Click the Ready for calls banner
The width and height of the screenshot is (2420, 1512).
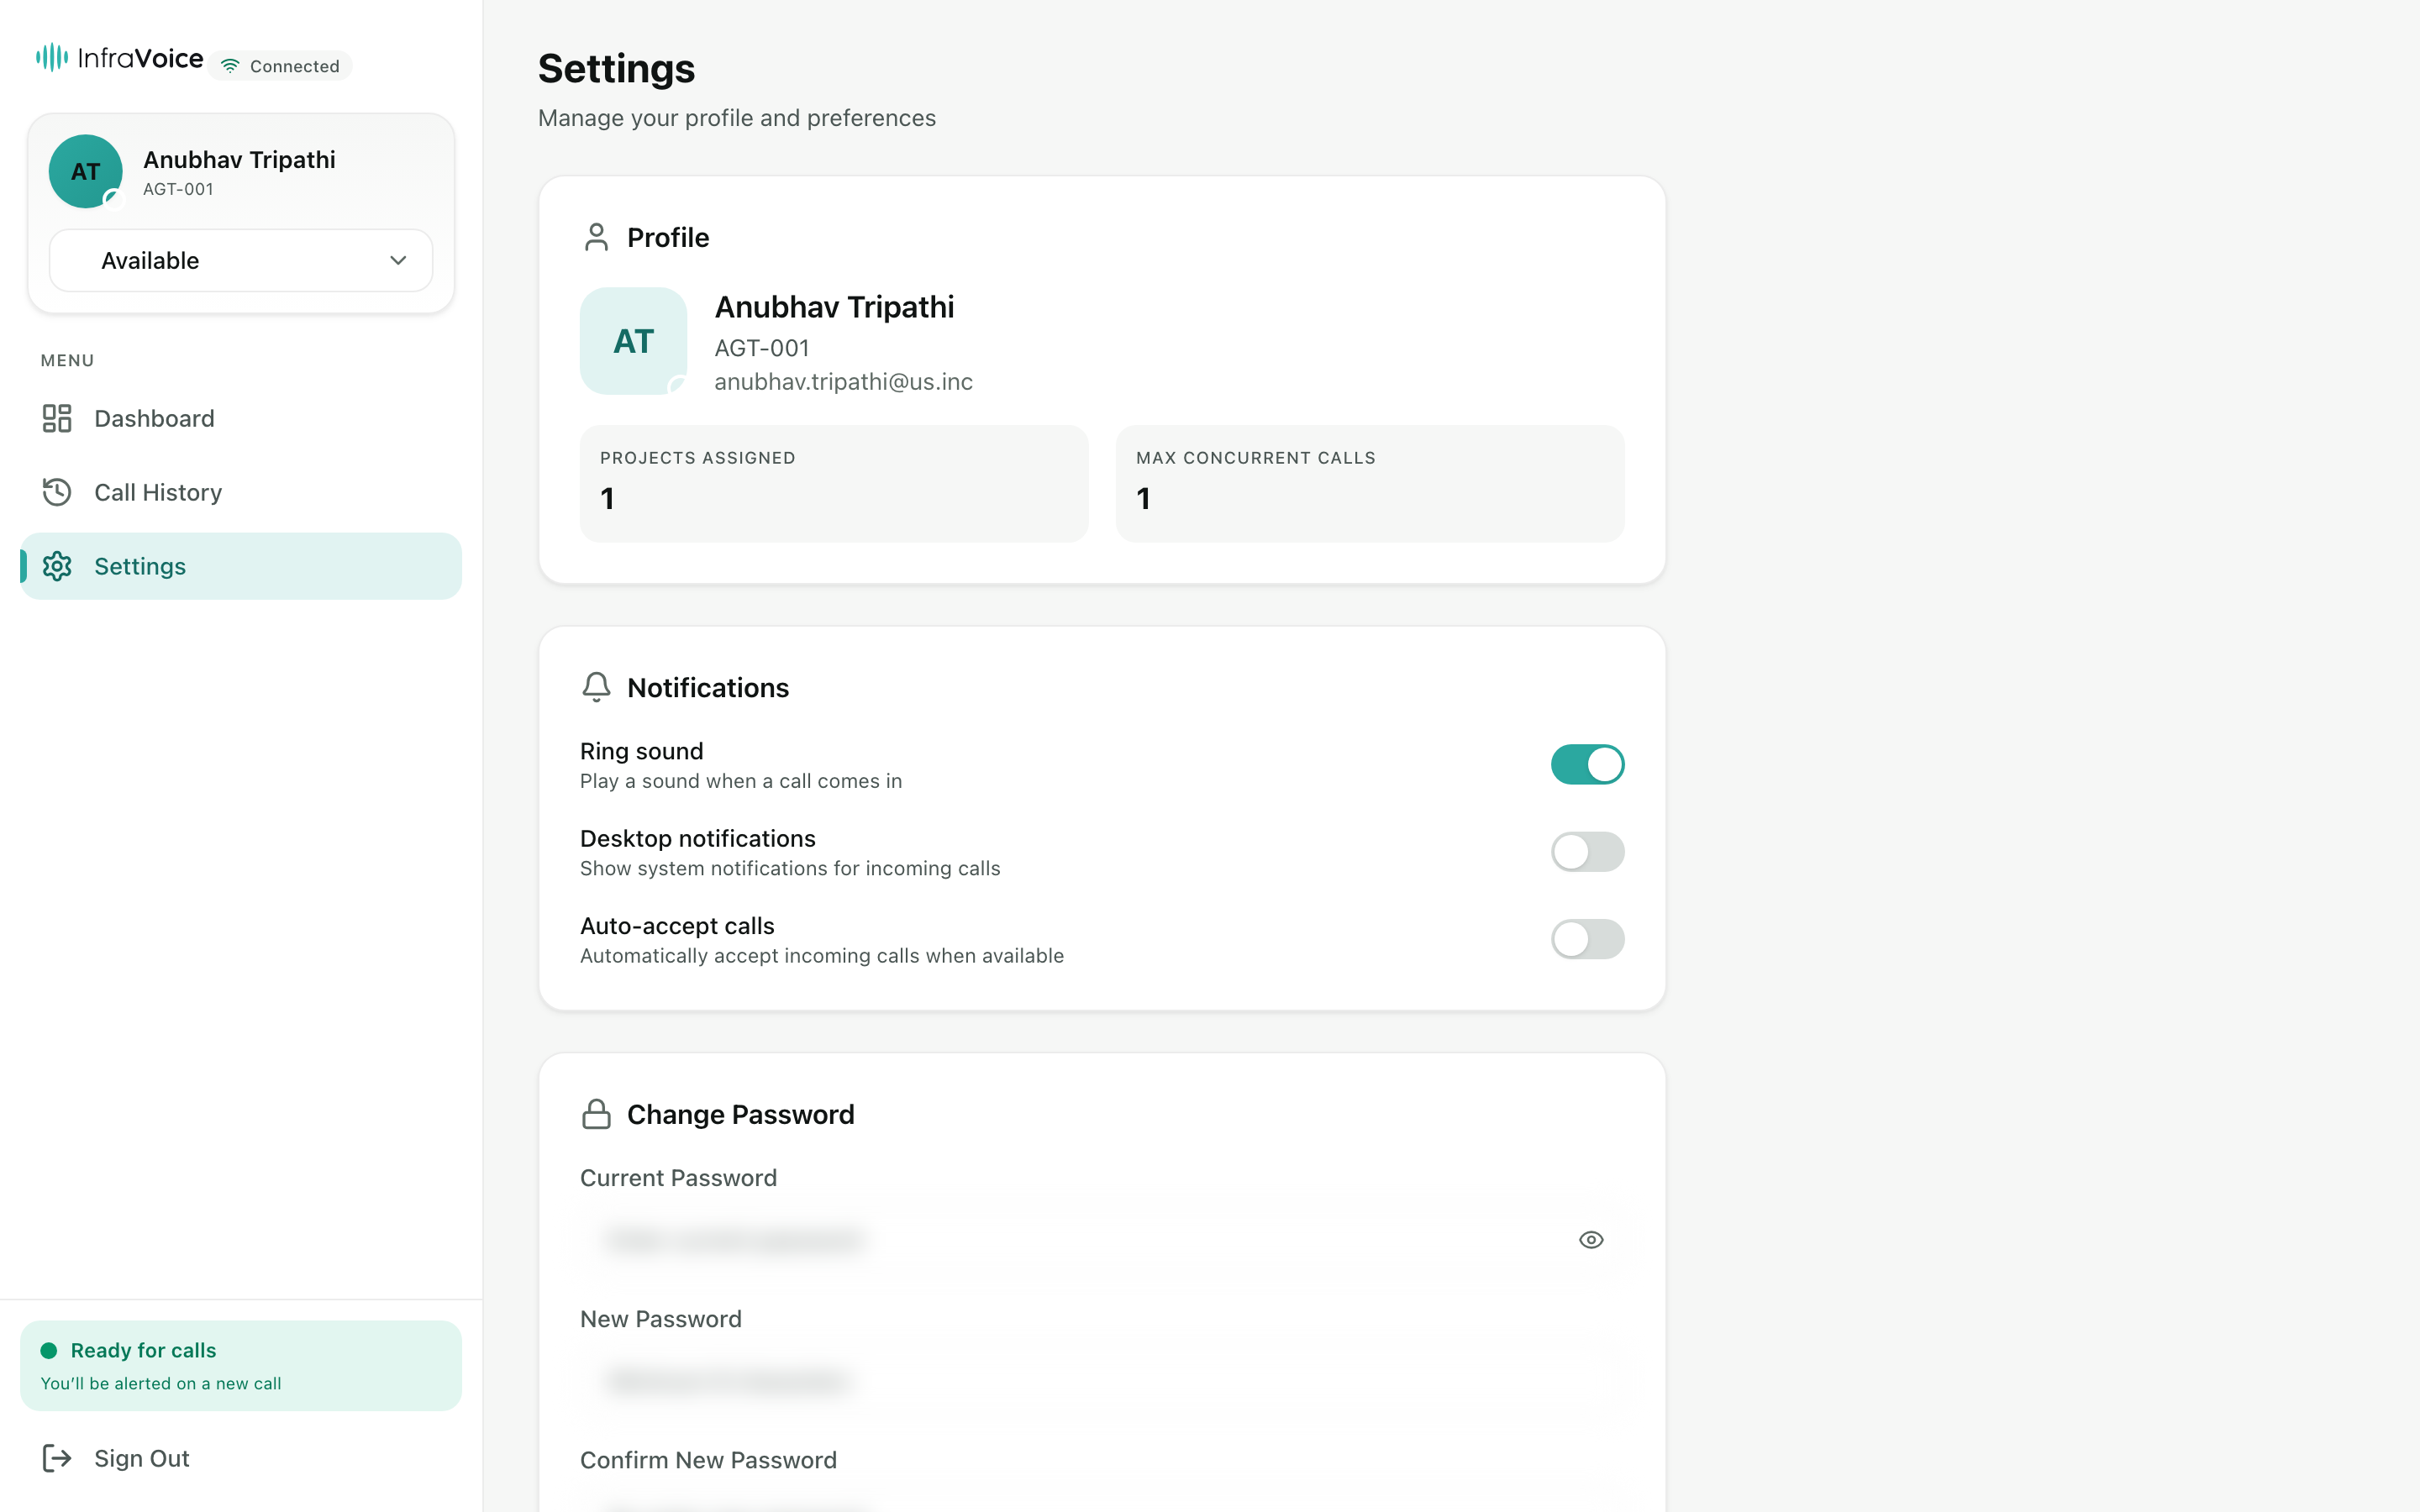point(241,1366)
